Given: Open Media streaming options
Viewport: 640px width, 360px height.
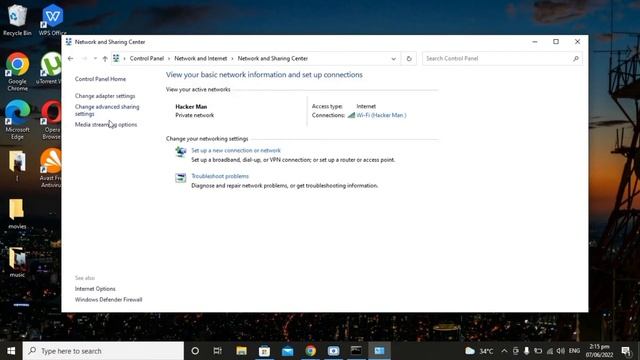Looking at the screenshot, I should pos(106,124).
